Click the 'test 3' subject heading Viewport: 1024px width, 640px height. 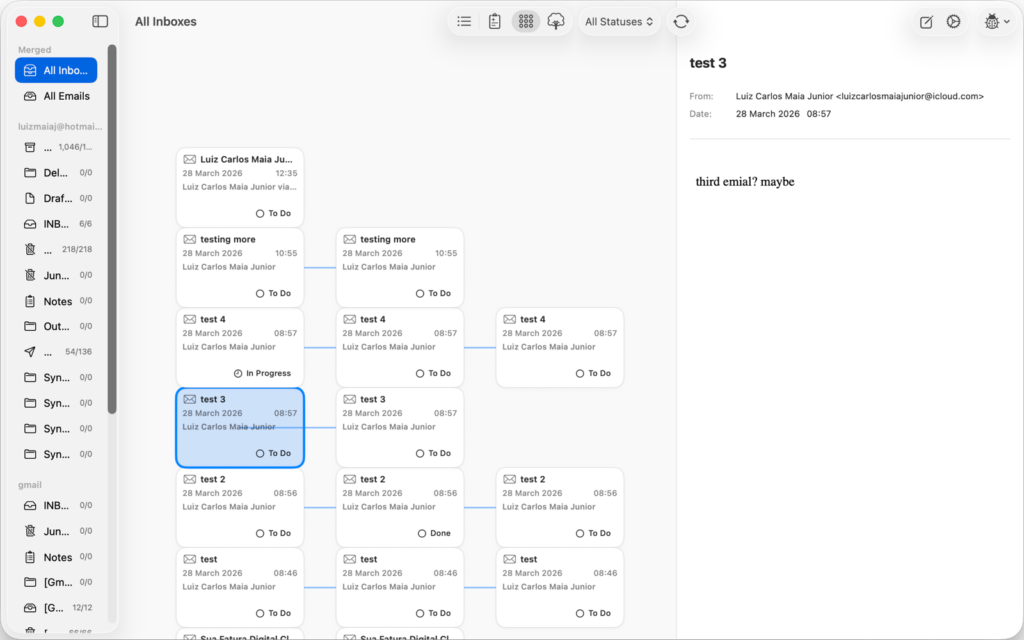tap(708, 63)
